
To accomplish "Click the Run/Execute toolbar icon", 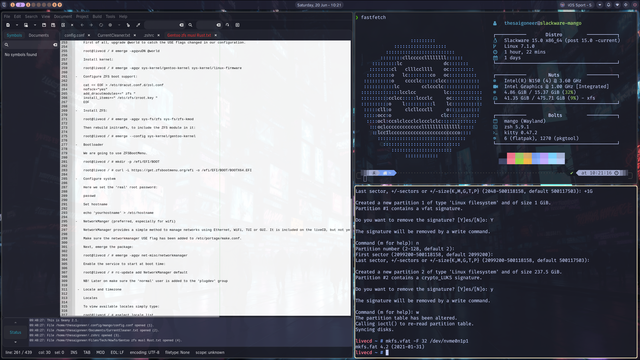I will point(128,25).
